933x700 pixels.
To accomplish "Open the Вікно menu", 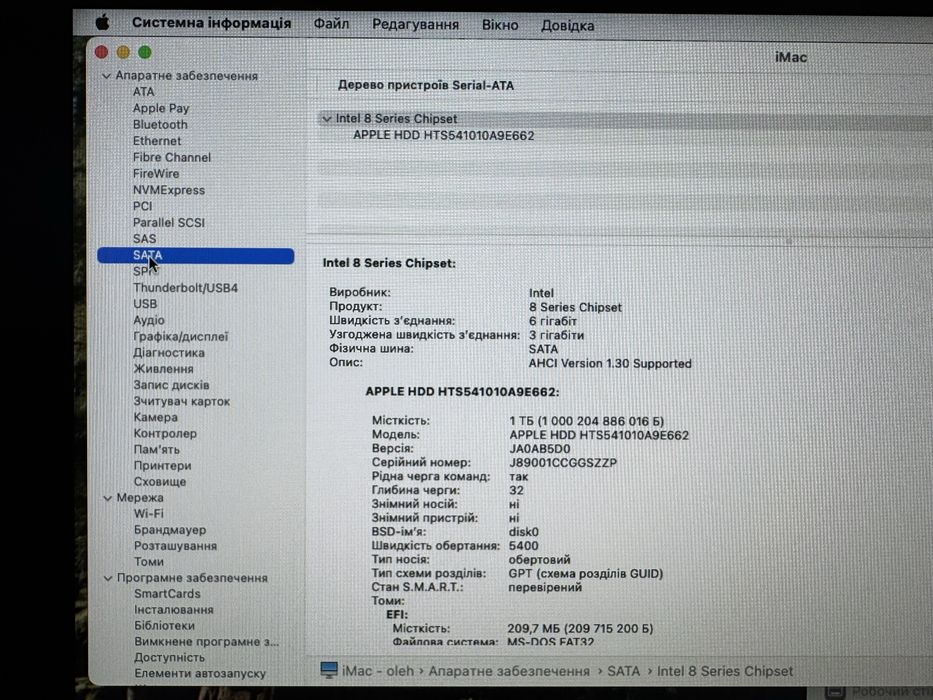I will [500, 25].
